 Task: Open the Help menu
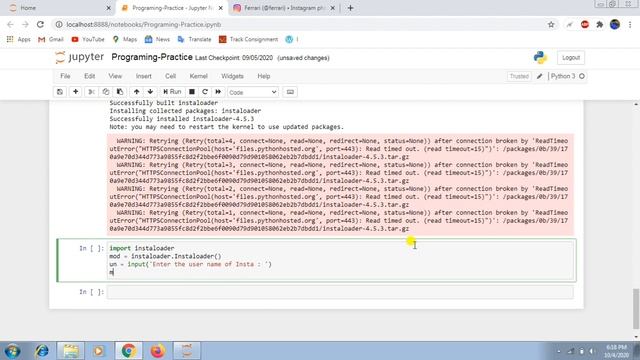click(264, 76)
